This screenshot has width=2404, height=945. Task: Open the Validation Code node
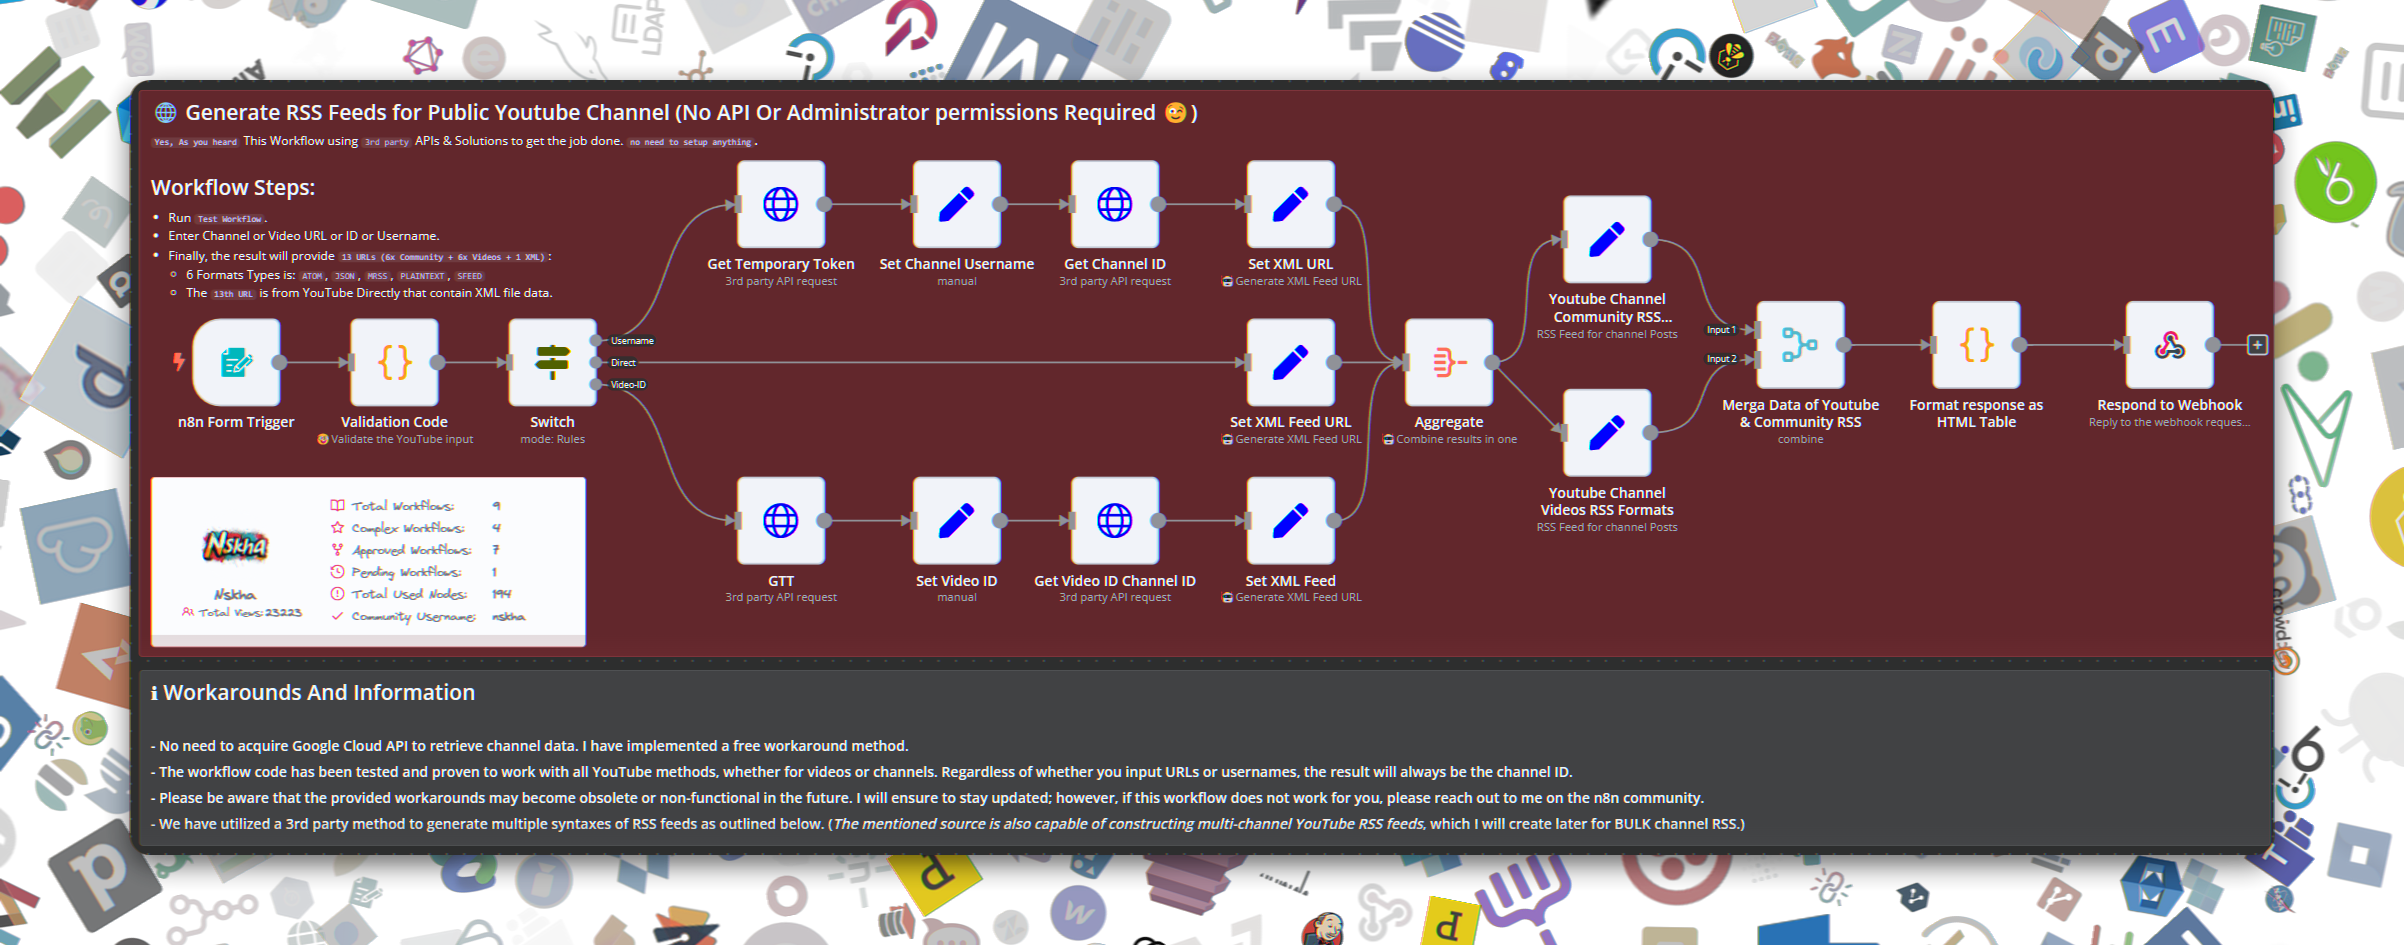pyautogui.click(x=394, y=362)
